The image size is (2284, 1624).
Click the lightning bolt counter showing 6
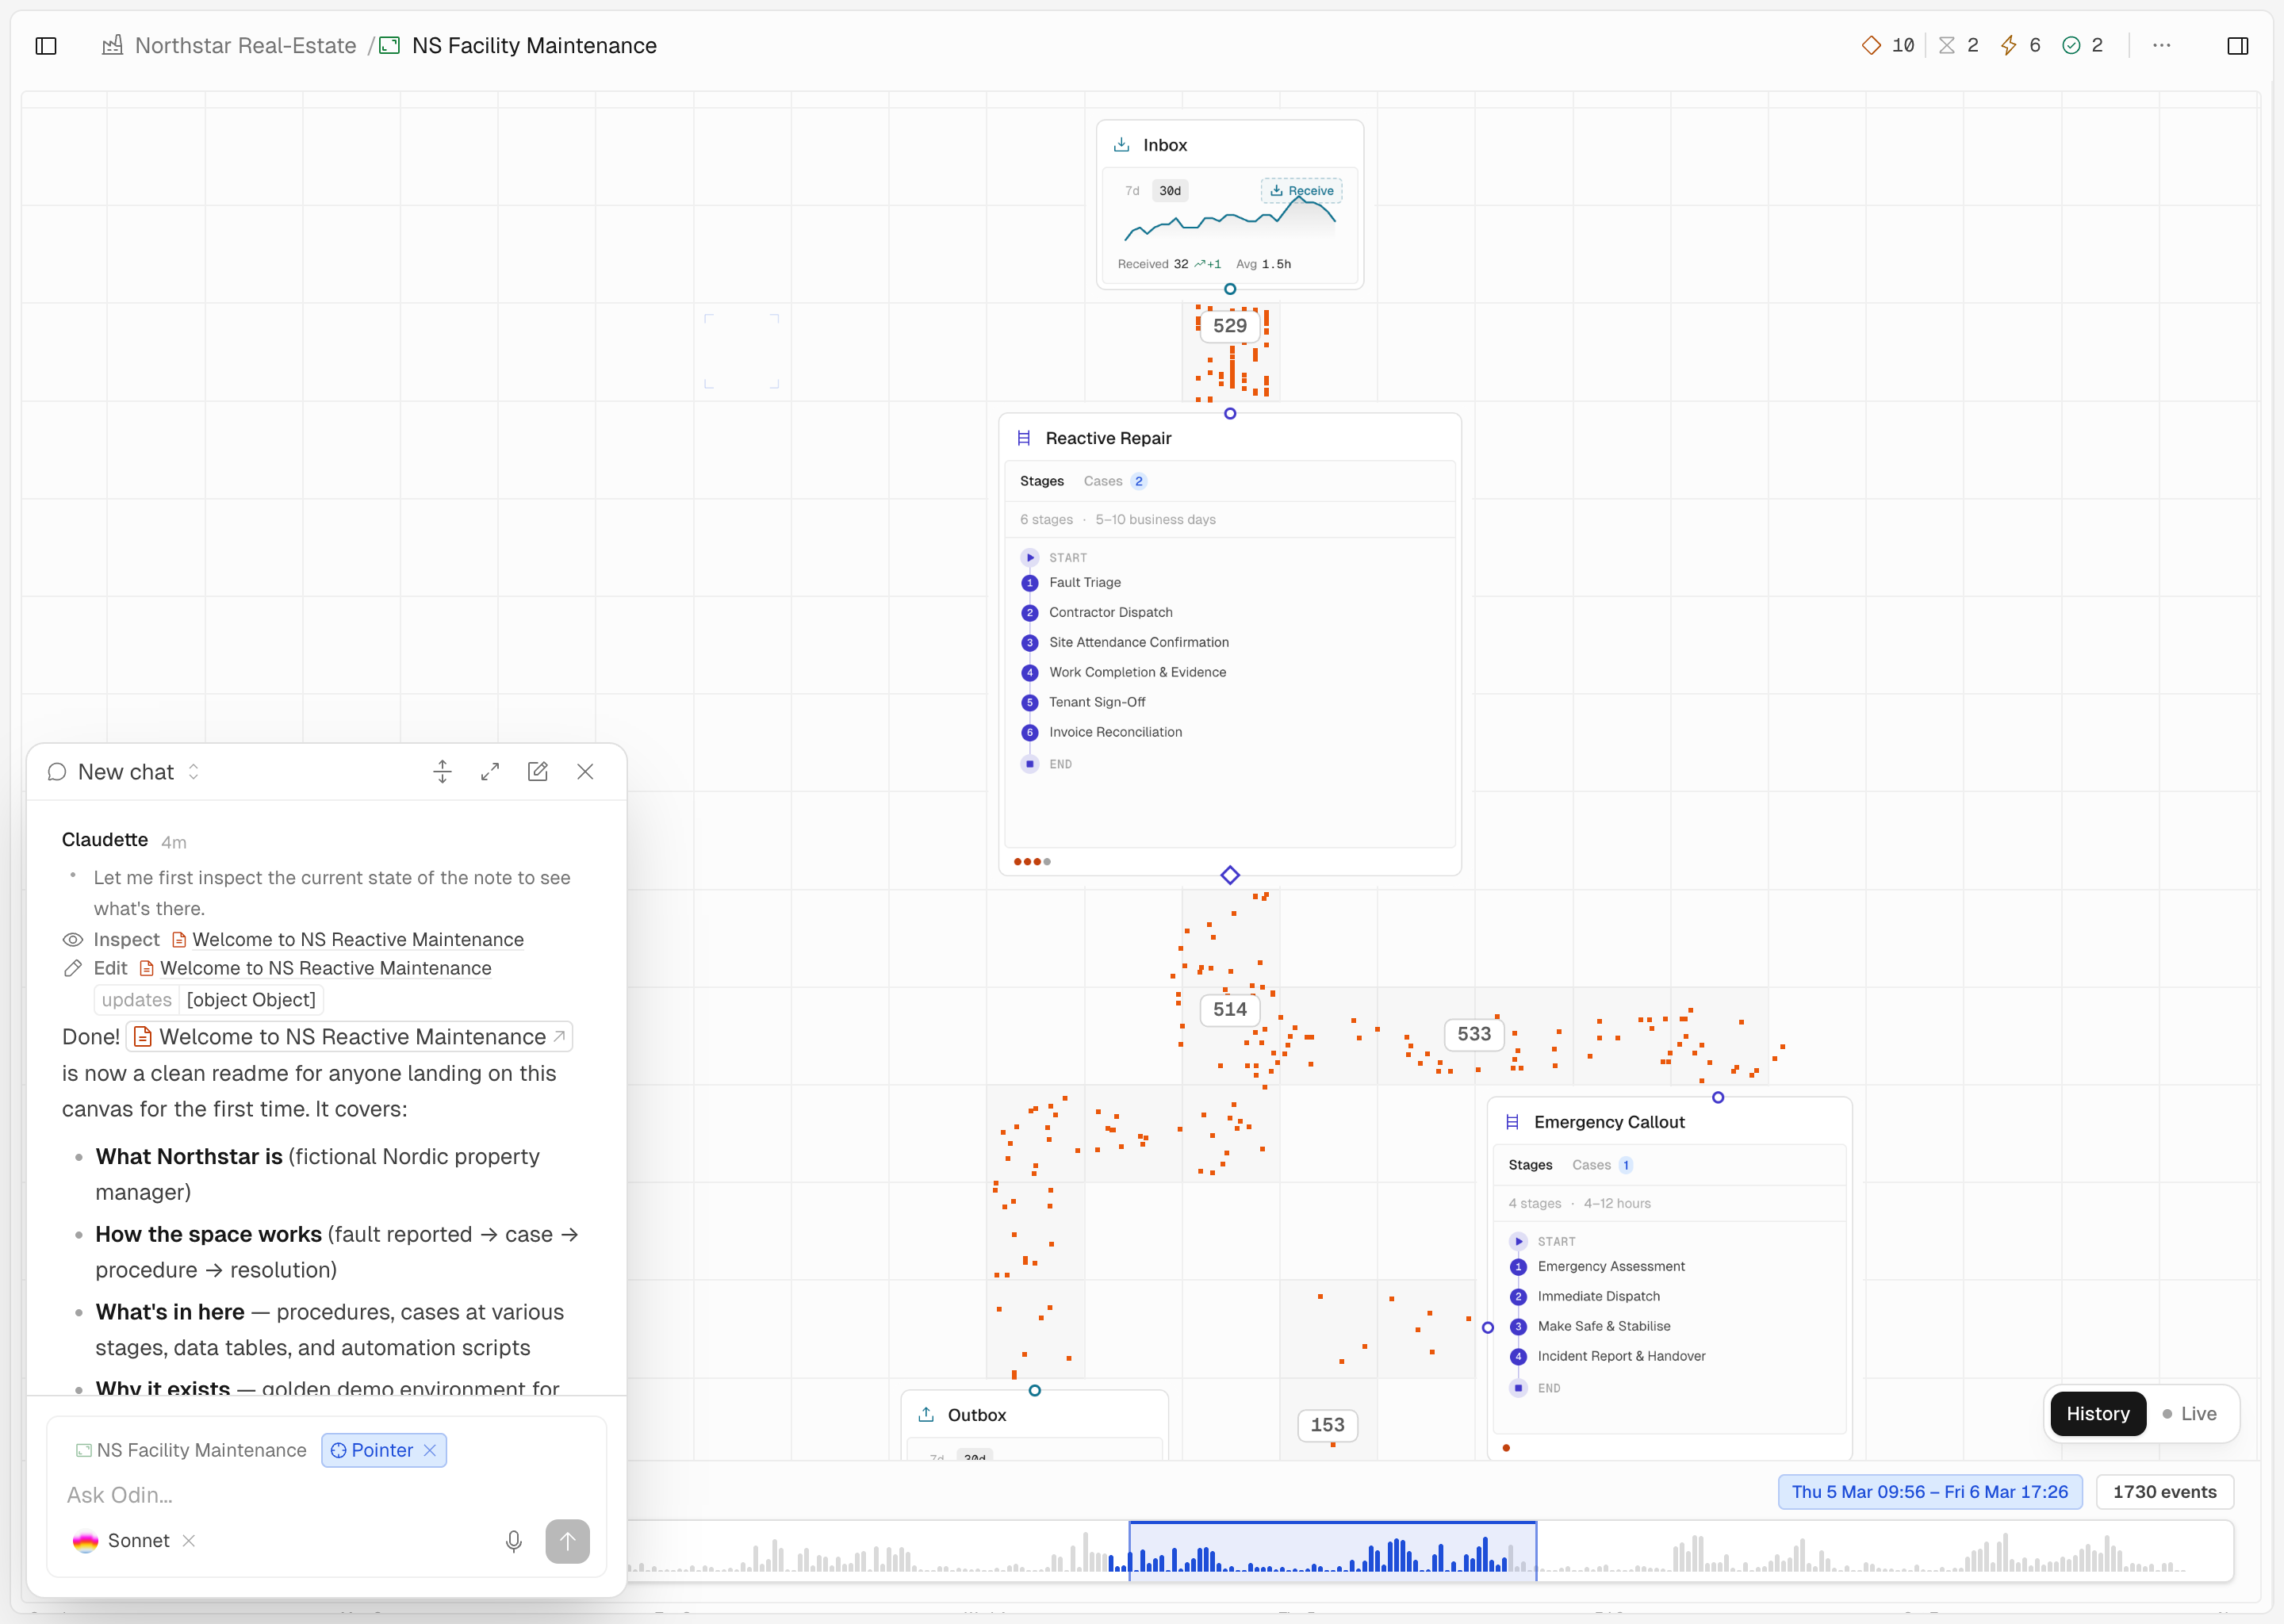[x=2020, y=46]
